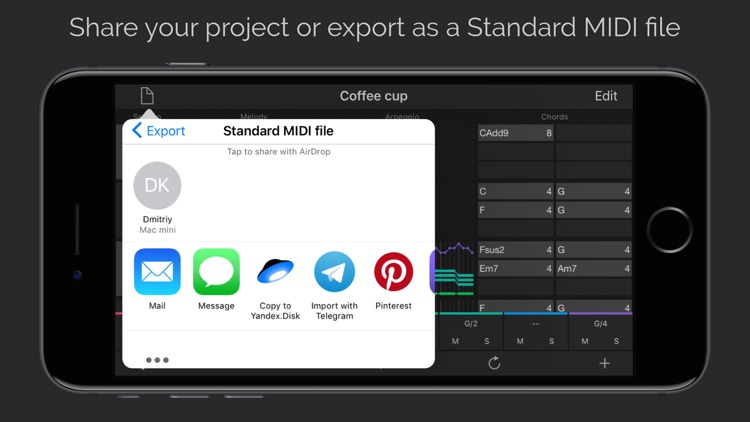Tap the Standard MIDI file title
750x422 pixels.
278,131
